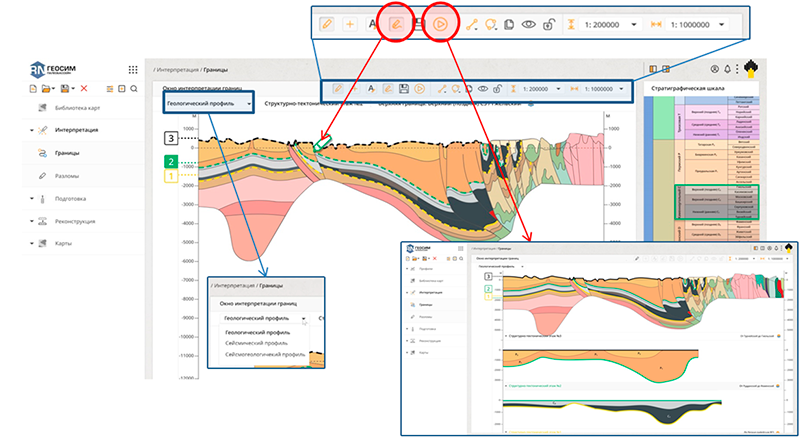Toggle padlock in main window toolbar
Image resolution: width=800 pixels, height=437 pixels.
(x=497, y=89)
